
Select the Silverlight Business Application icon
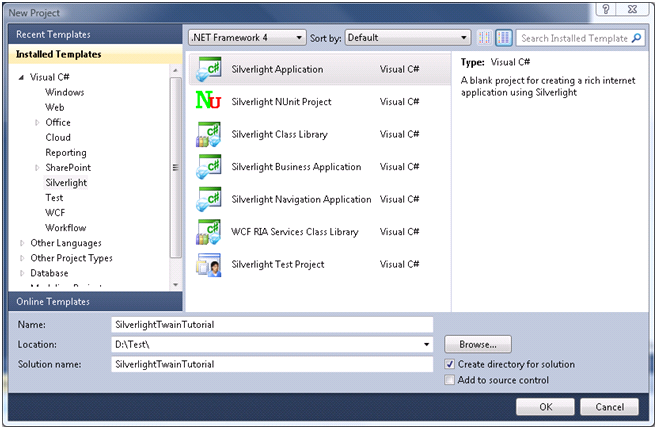[208, 167]
